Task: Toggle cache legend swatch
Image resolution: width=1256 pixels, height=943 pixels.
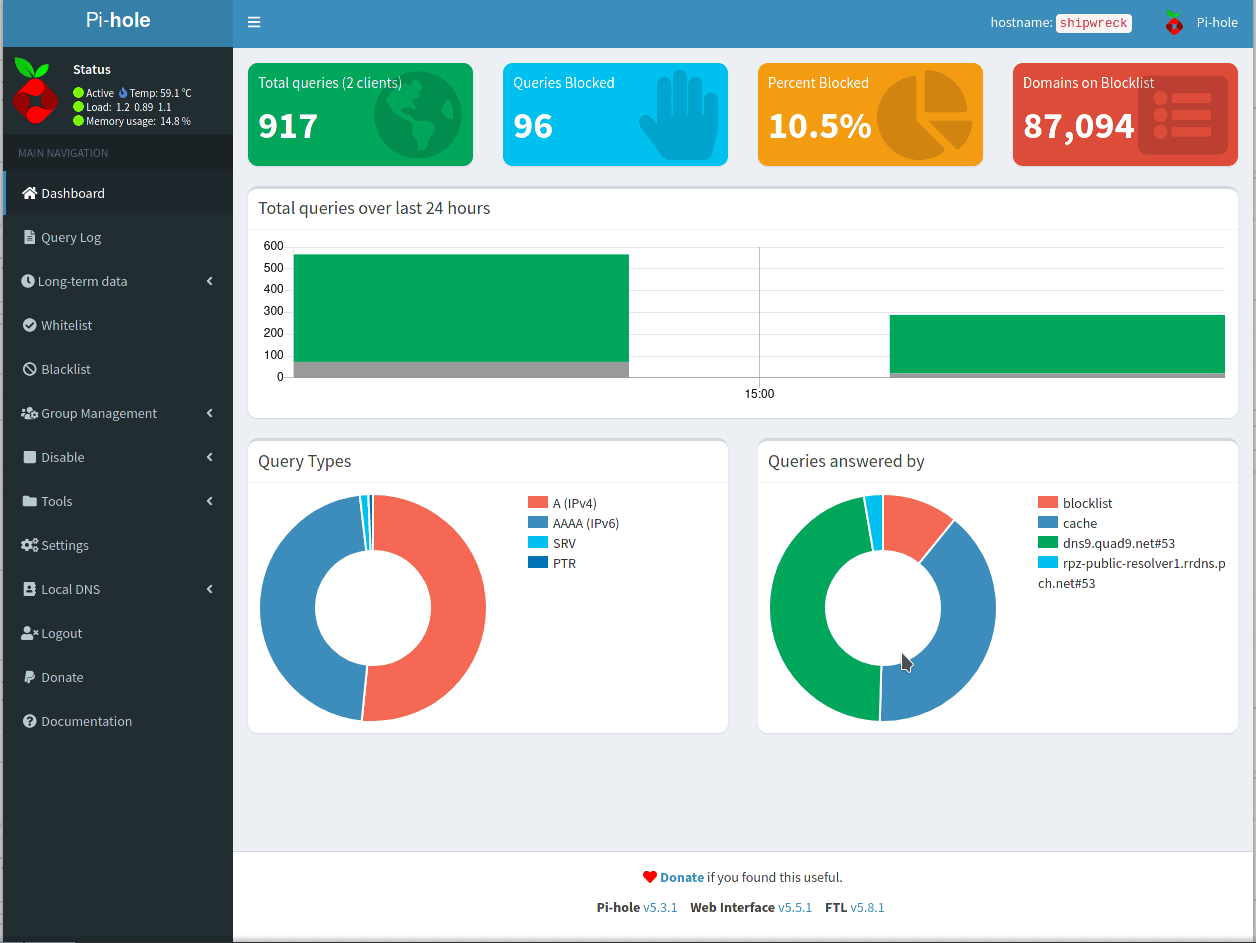Action: pos(1047,523)
